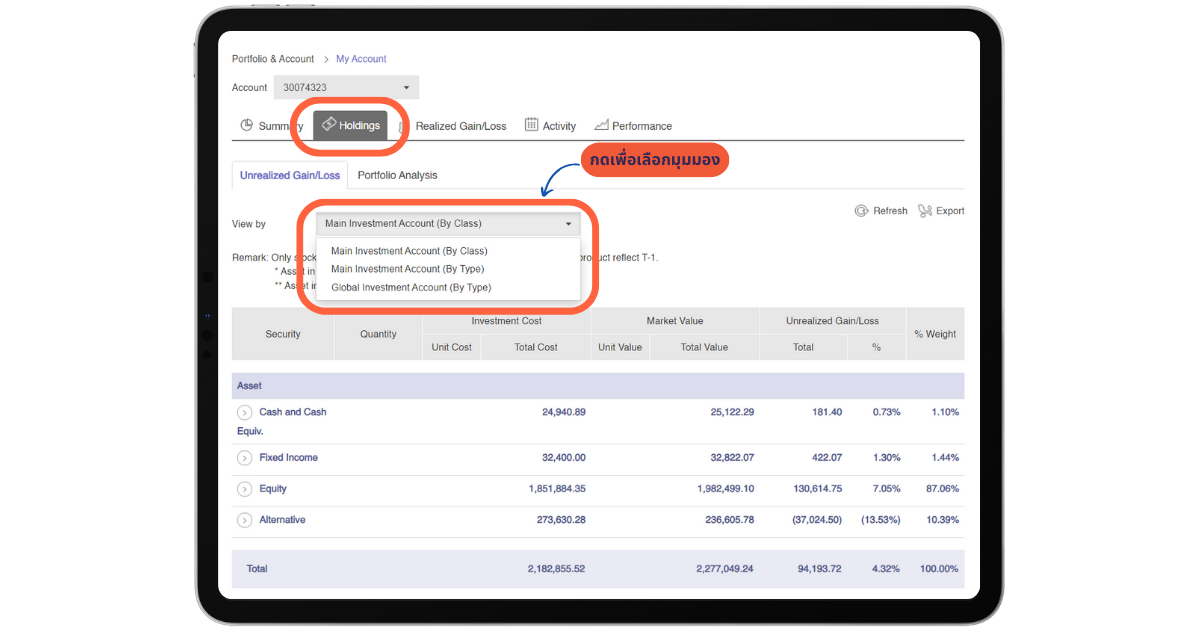Expand the Cash and Cash Equiv. row
Screen dimensions: 1200x630
pyautogui.click(x=245, y=412)
